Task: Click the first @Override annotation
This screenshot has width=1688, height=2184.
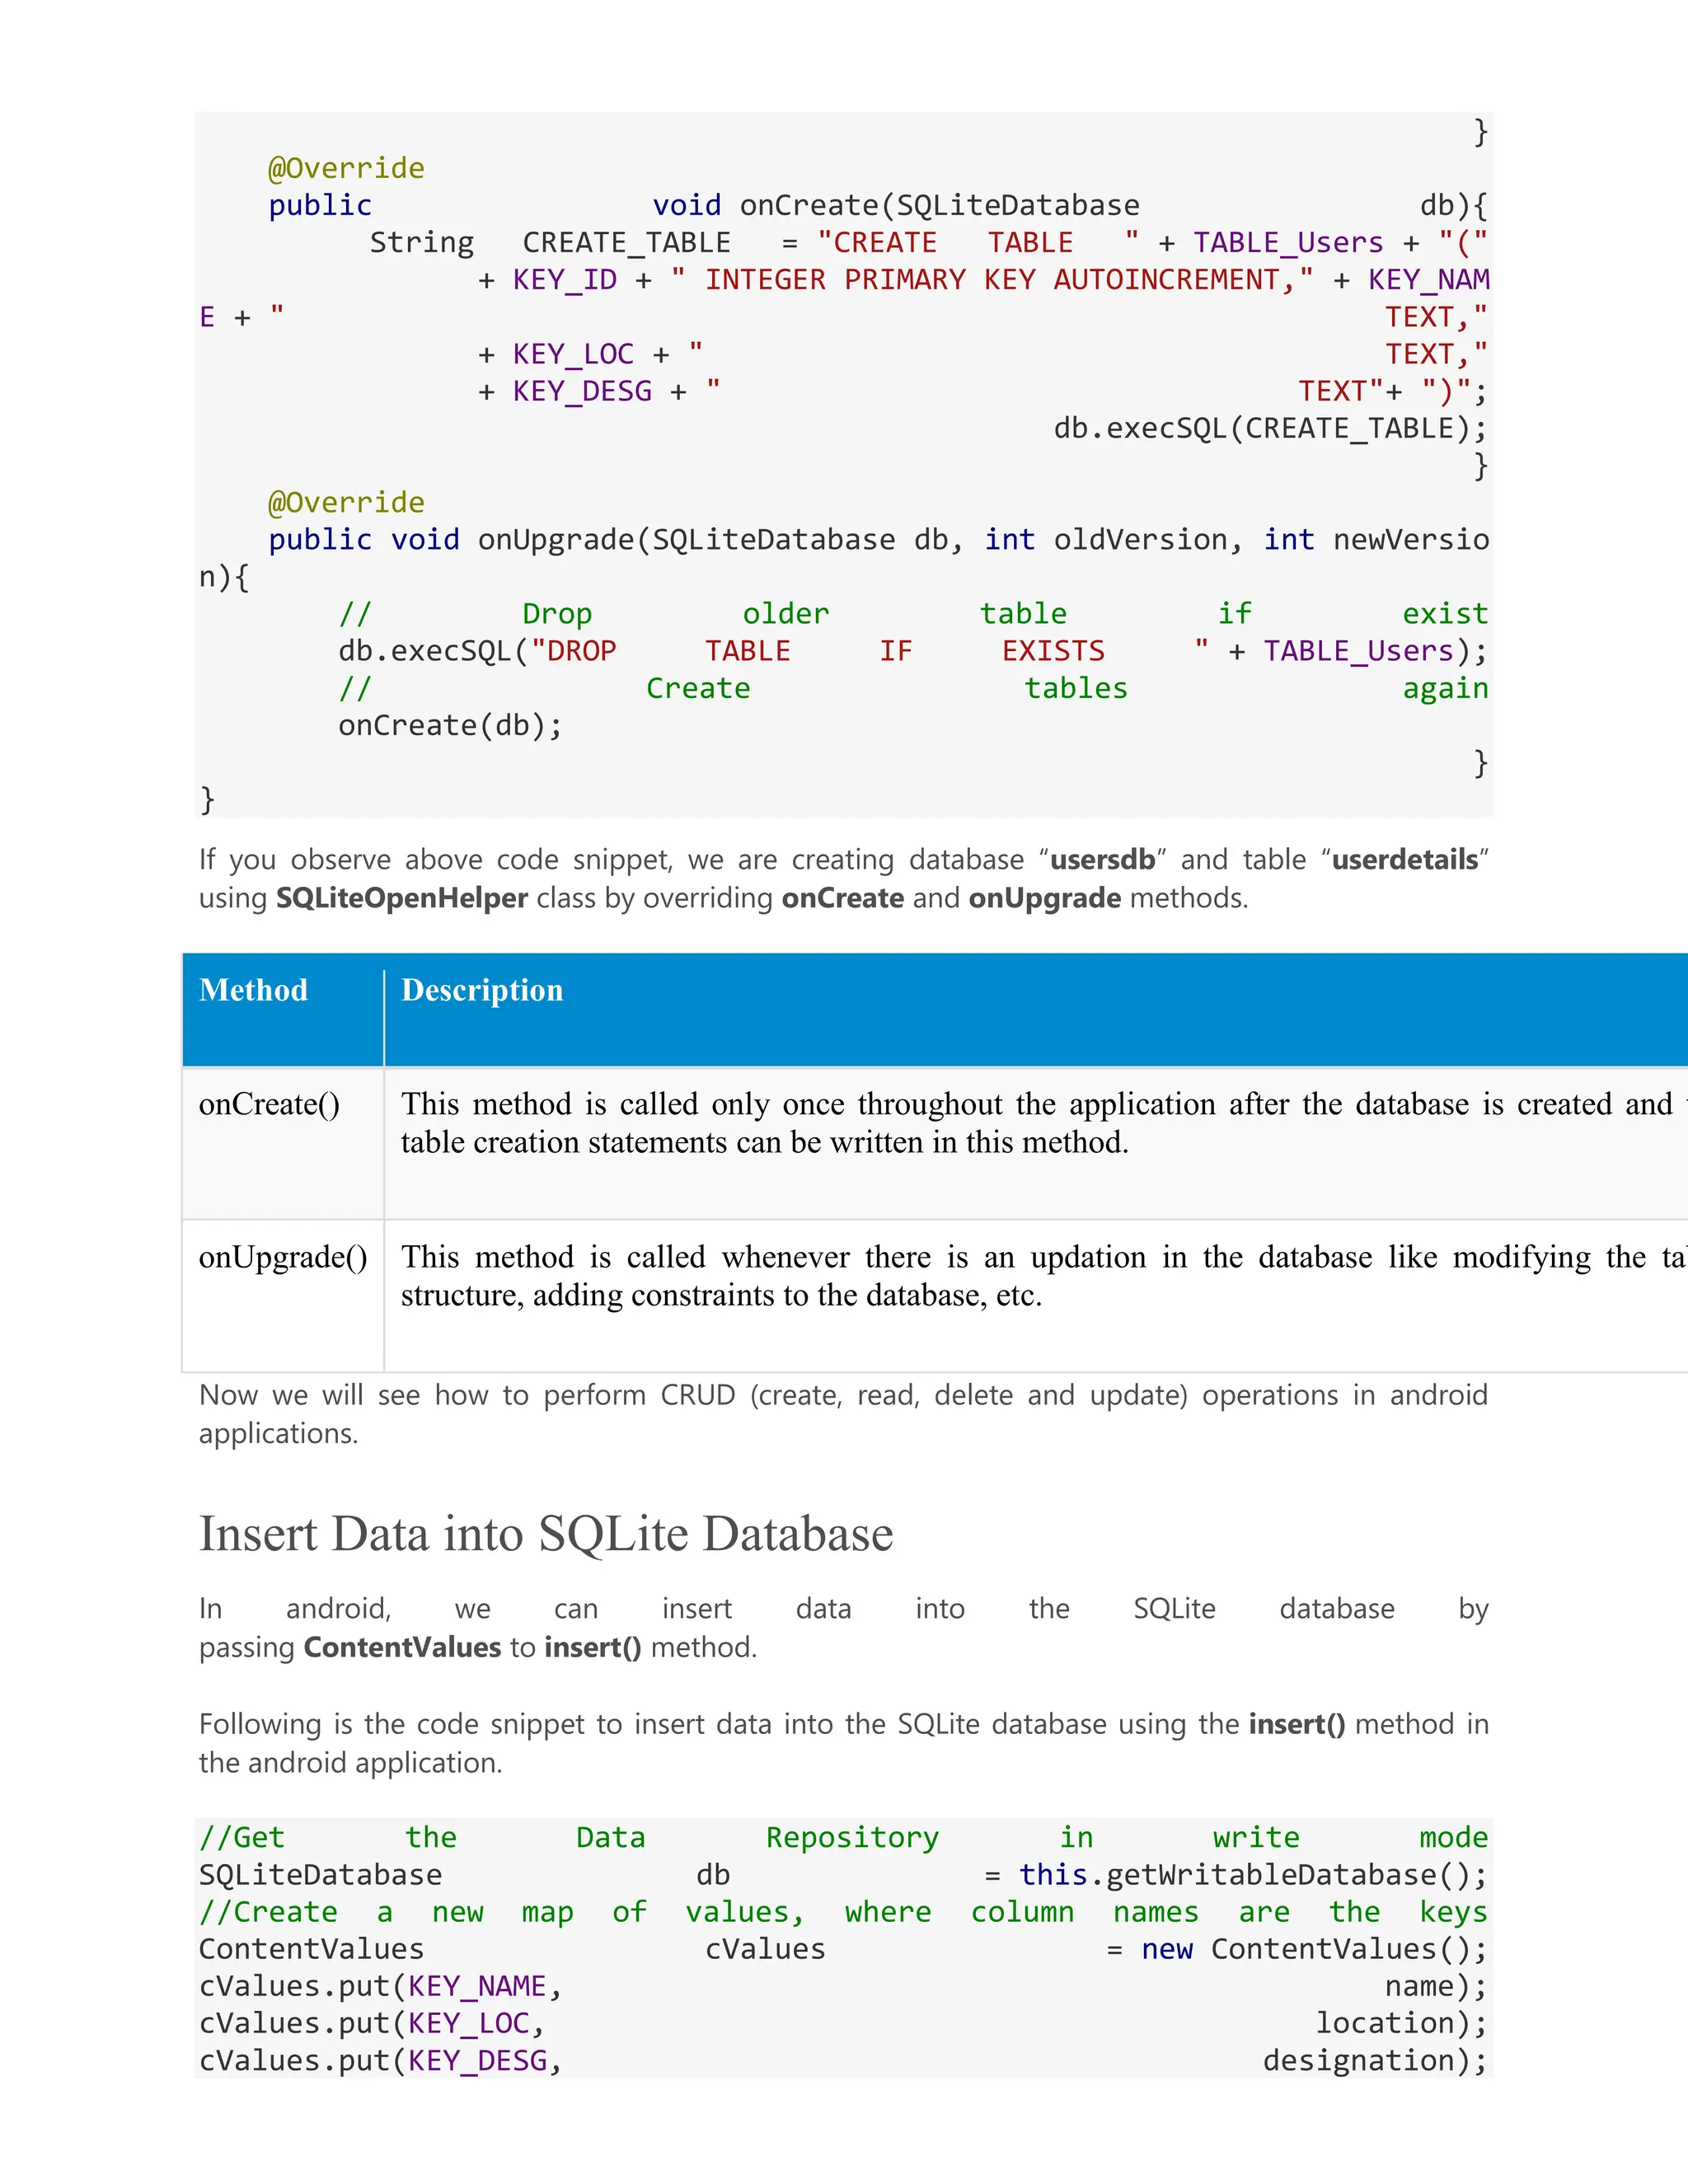Action: point(346,168)
